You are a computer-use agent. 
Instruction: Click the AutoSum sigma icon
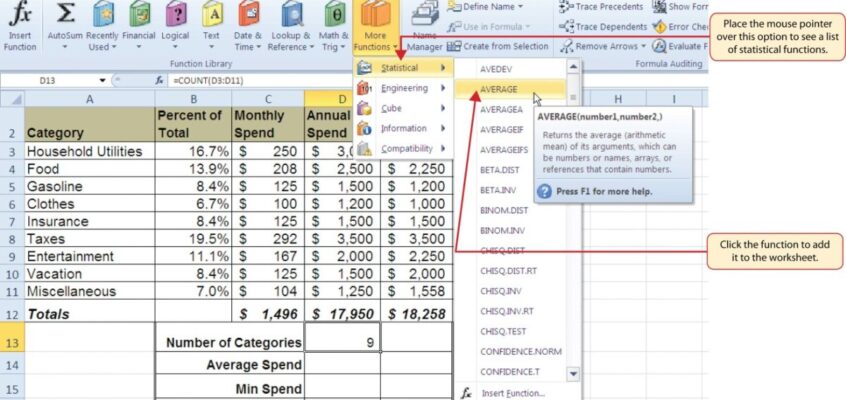point(66,13)
